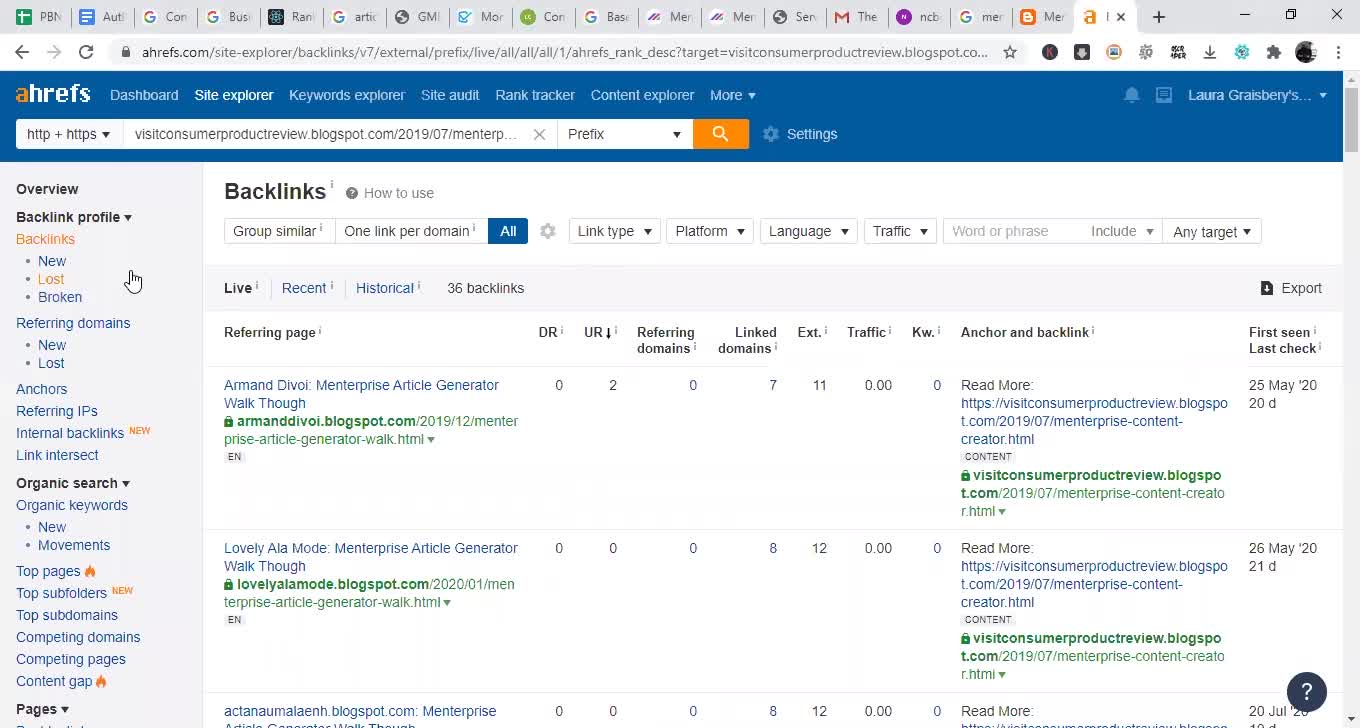Expand the More menu in top navigation
The width and height of the screenshot is (1360, 728).
tap(733, 95)
